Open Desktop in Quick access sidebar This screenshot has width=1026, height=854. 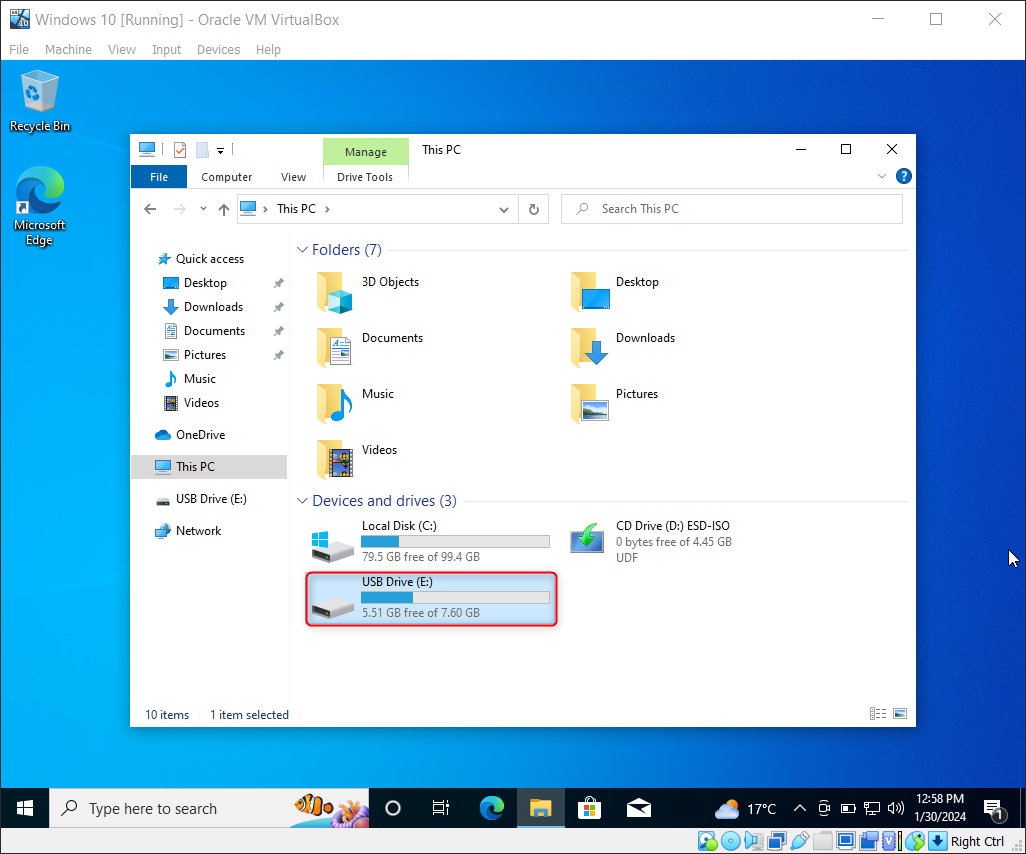(x=205, y=283)
